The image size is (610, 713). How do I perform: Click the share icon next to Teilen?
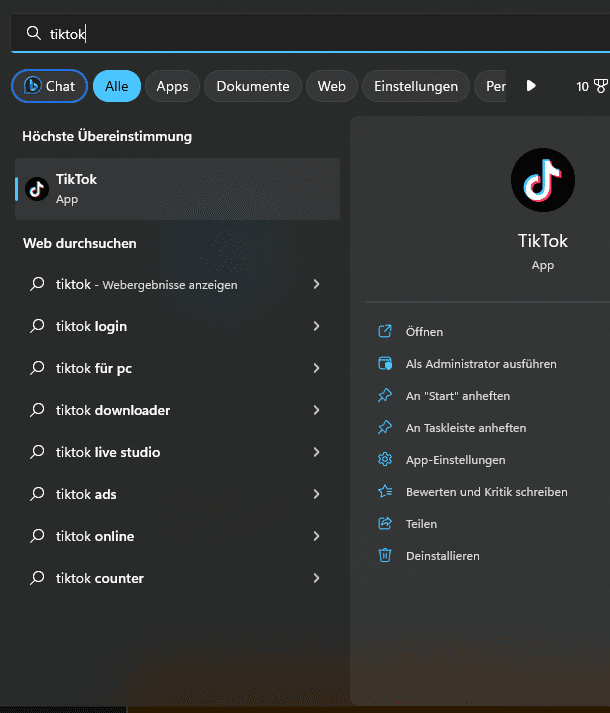[x=385, y=523]
